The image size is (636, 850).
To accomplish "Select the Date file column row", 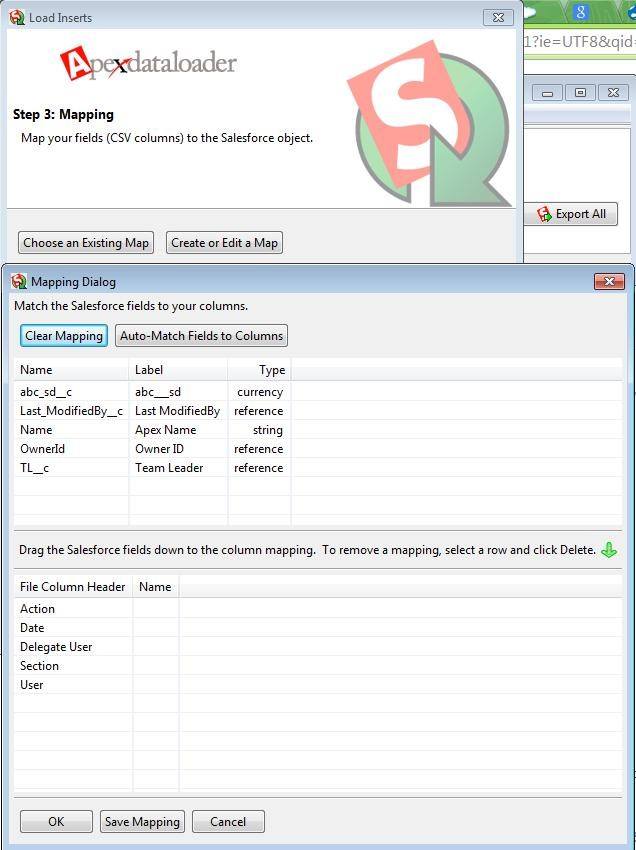I will click(318, 628).
